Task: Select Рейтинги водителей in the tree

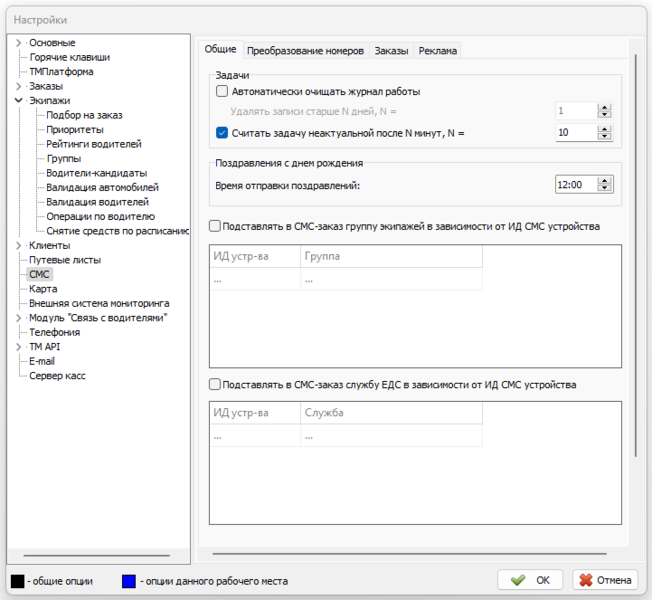Action: coord(91,144)
